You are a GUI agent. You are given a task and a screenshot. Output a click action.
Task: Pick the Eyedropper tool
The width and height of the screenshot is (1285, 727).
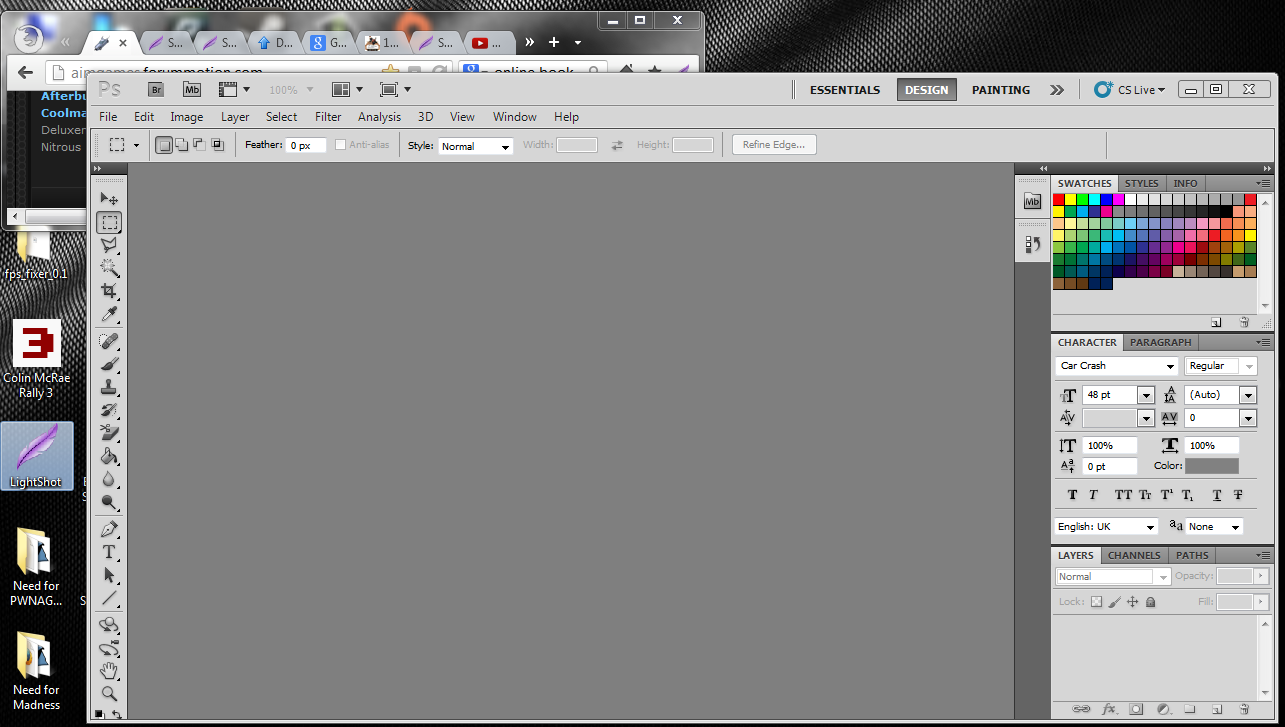109,315
